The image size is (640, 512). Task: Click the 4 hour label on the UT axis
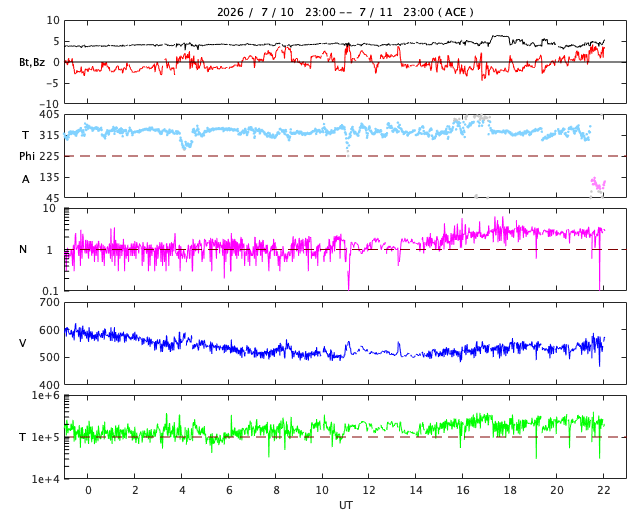coord(182,490)
